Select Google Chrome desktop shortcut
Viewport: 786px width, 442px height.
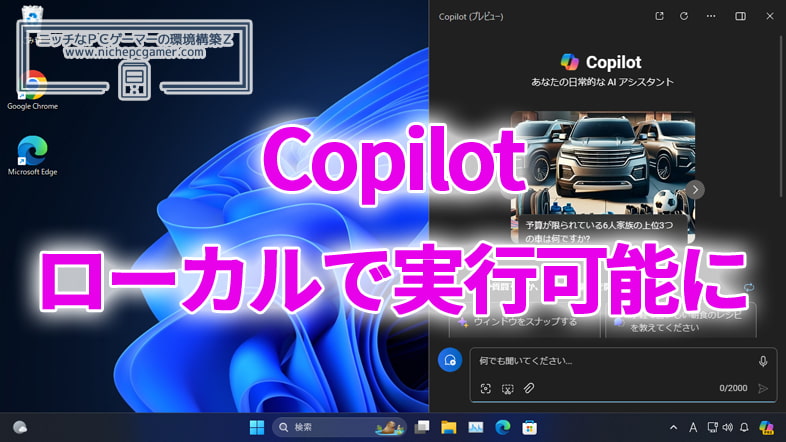(x=32, y=90)
